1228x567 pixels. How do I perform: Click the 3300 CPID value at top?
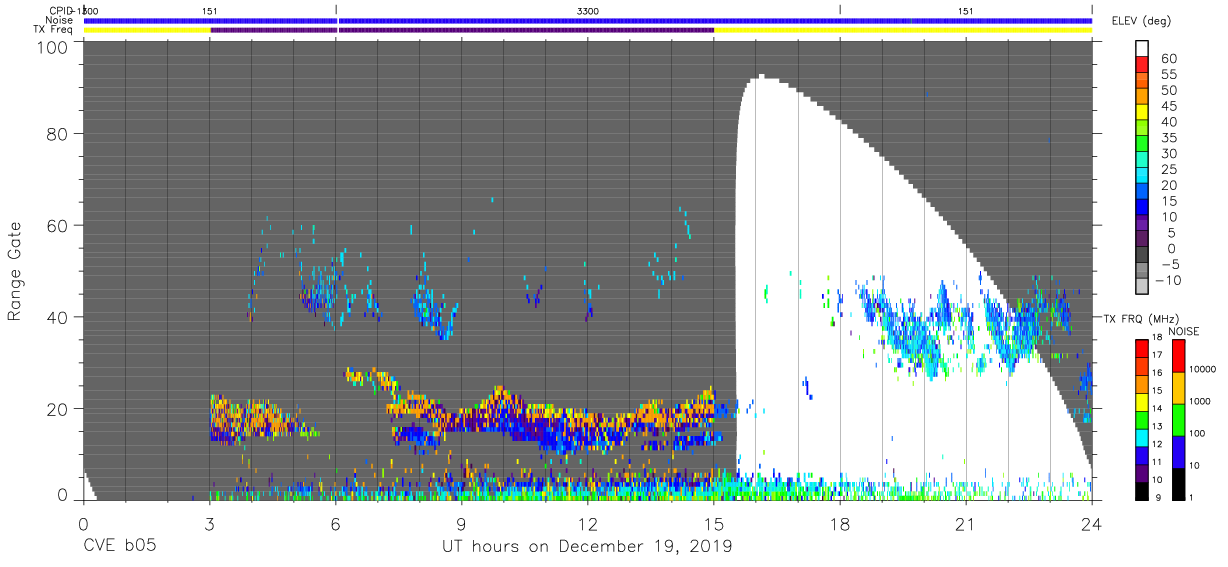point(588,10)
